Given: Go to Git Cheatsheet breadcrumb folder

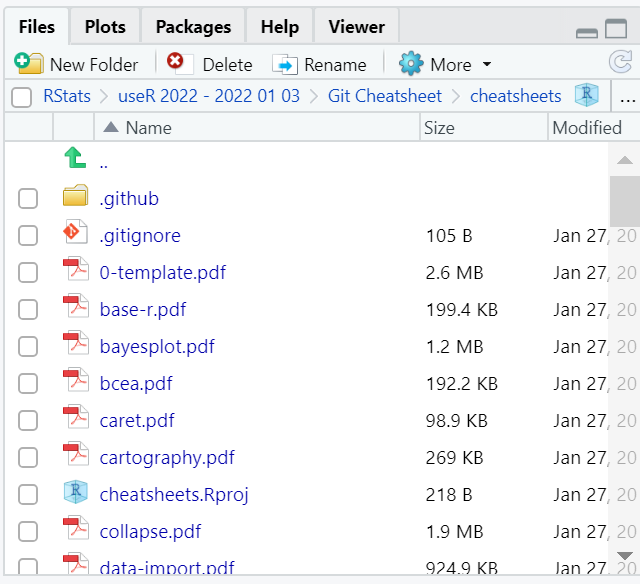Looking at the screenshot, I should click(385, 96).
